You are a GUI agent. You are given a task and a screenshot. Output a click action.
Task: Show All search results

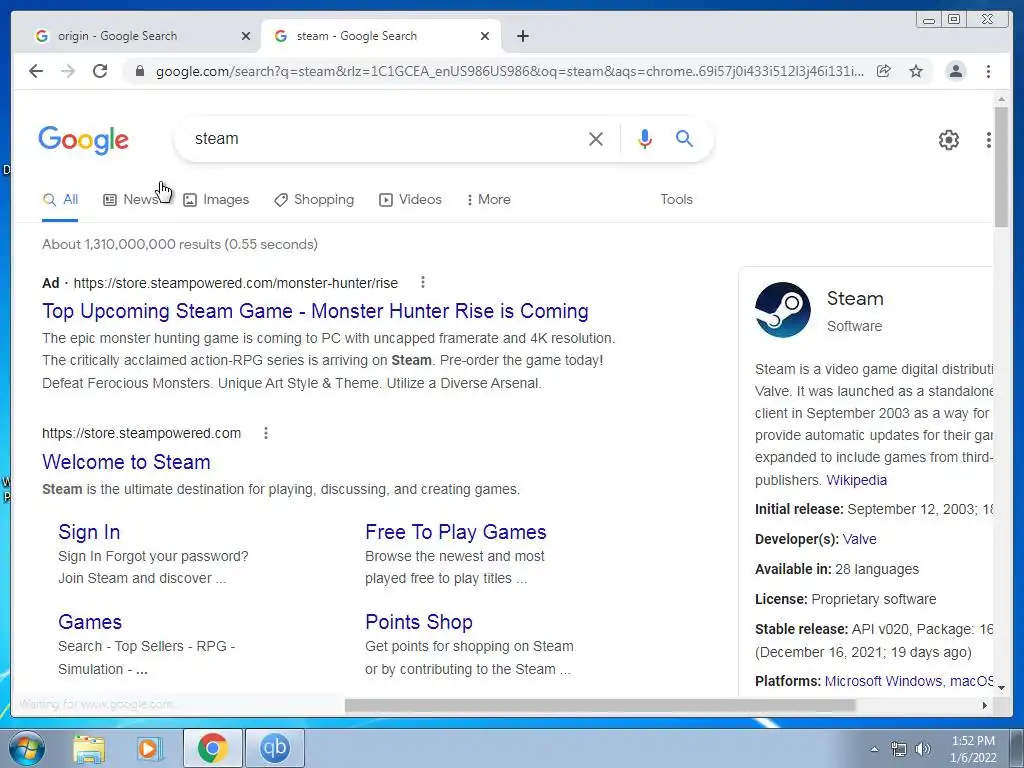pos(60,199)
